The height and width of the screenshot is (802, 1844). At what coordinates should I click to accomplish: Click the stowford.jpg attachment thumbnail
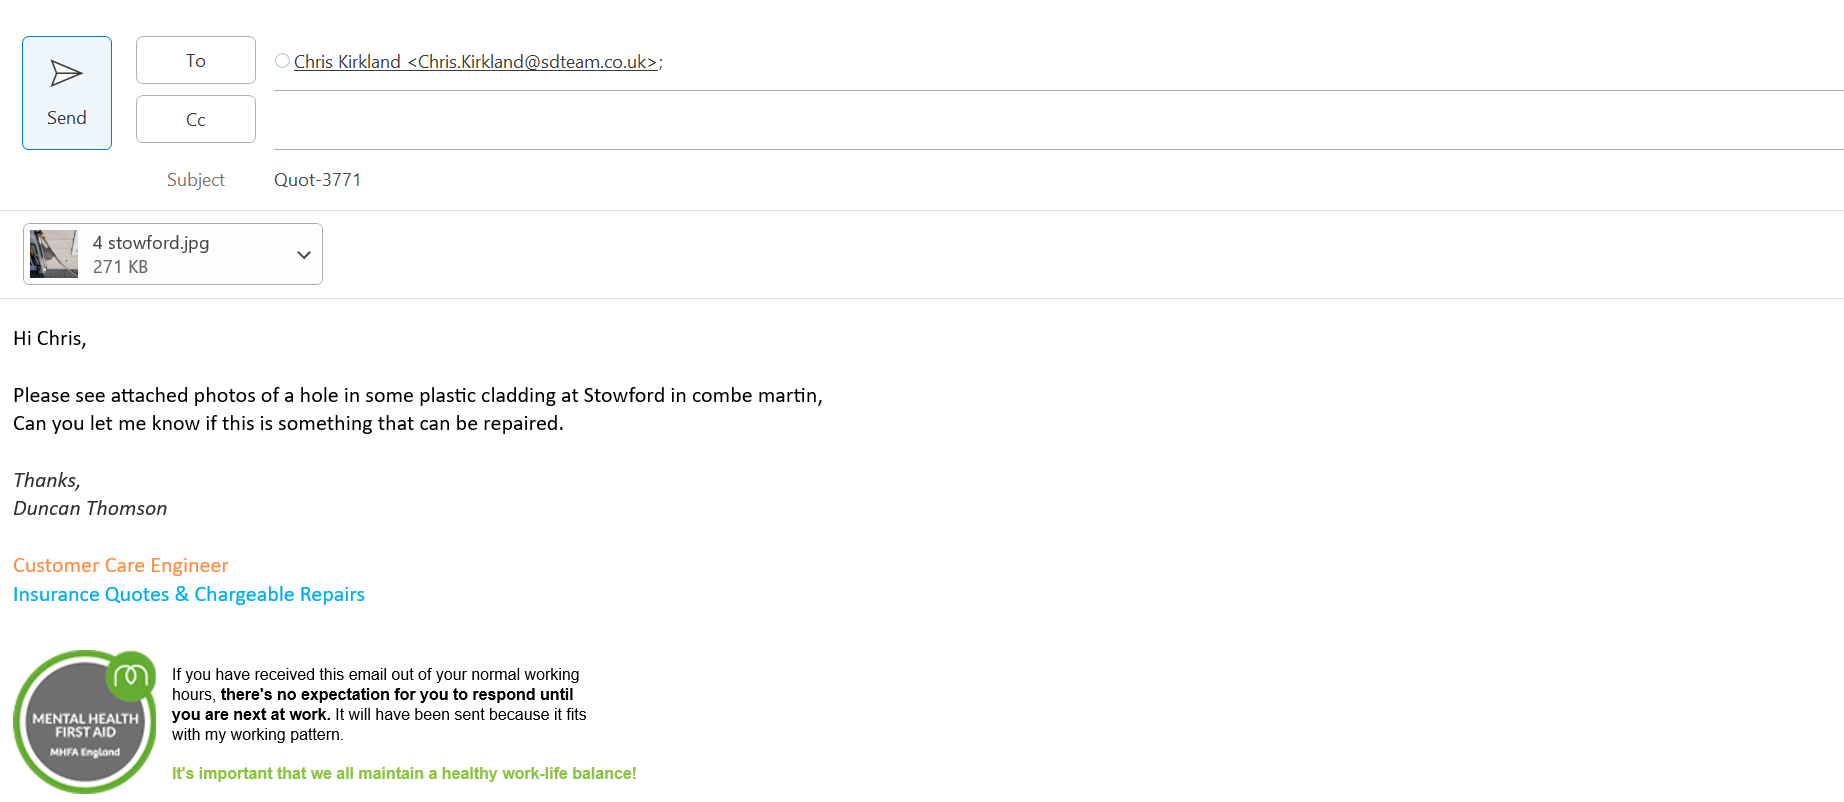tap(54, 254)
